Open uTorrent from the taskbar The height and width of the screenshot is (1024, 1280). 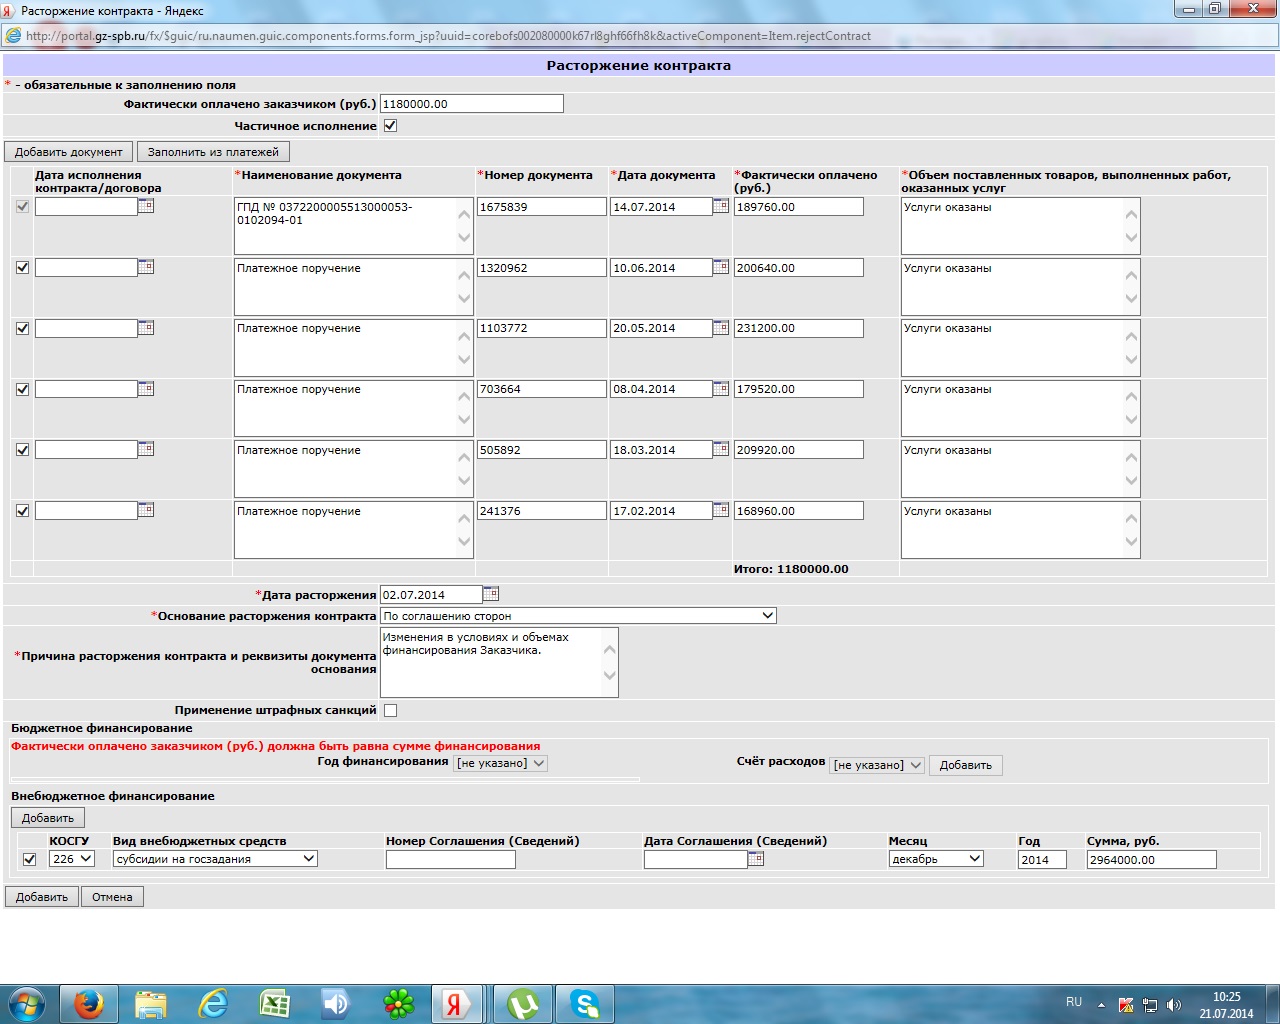coord(523,1003)
